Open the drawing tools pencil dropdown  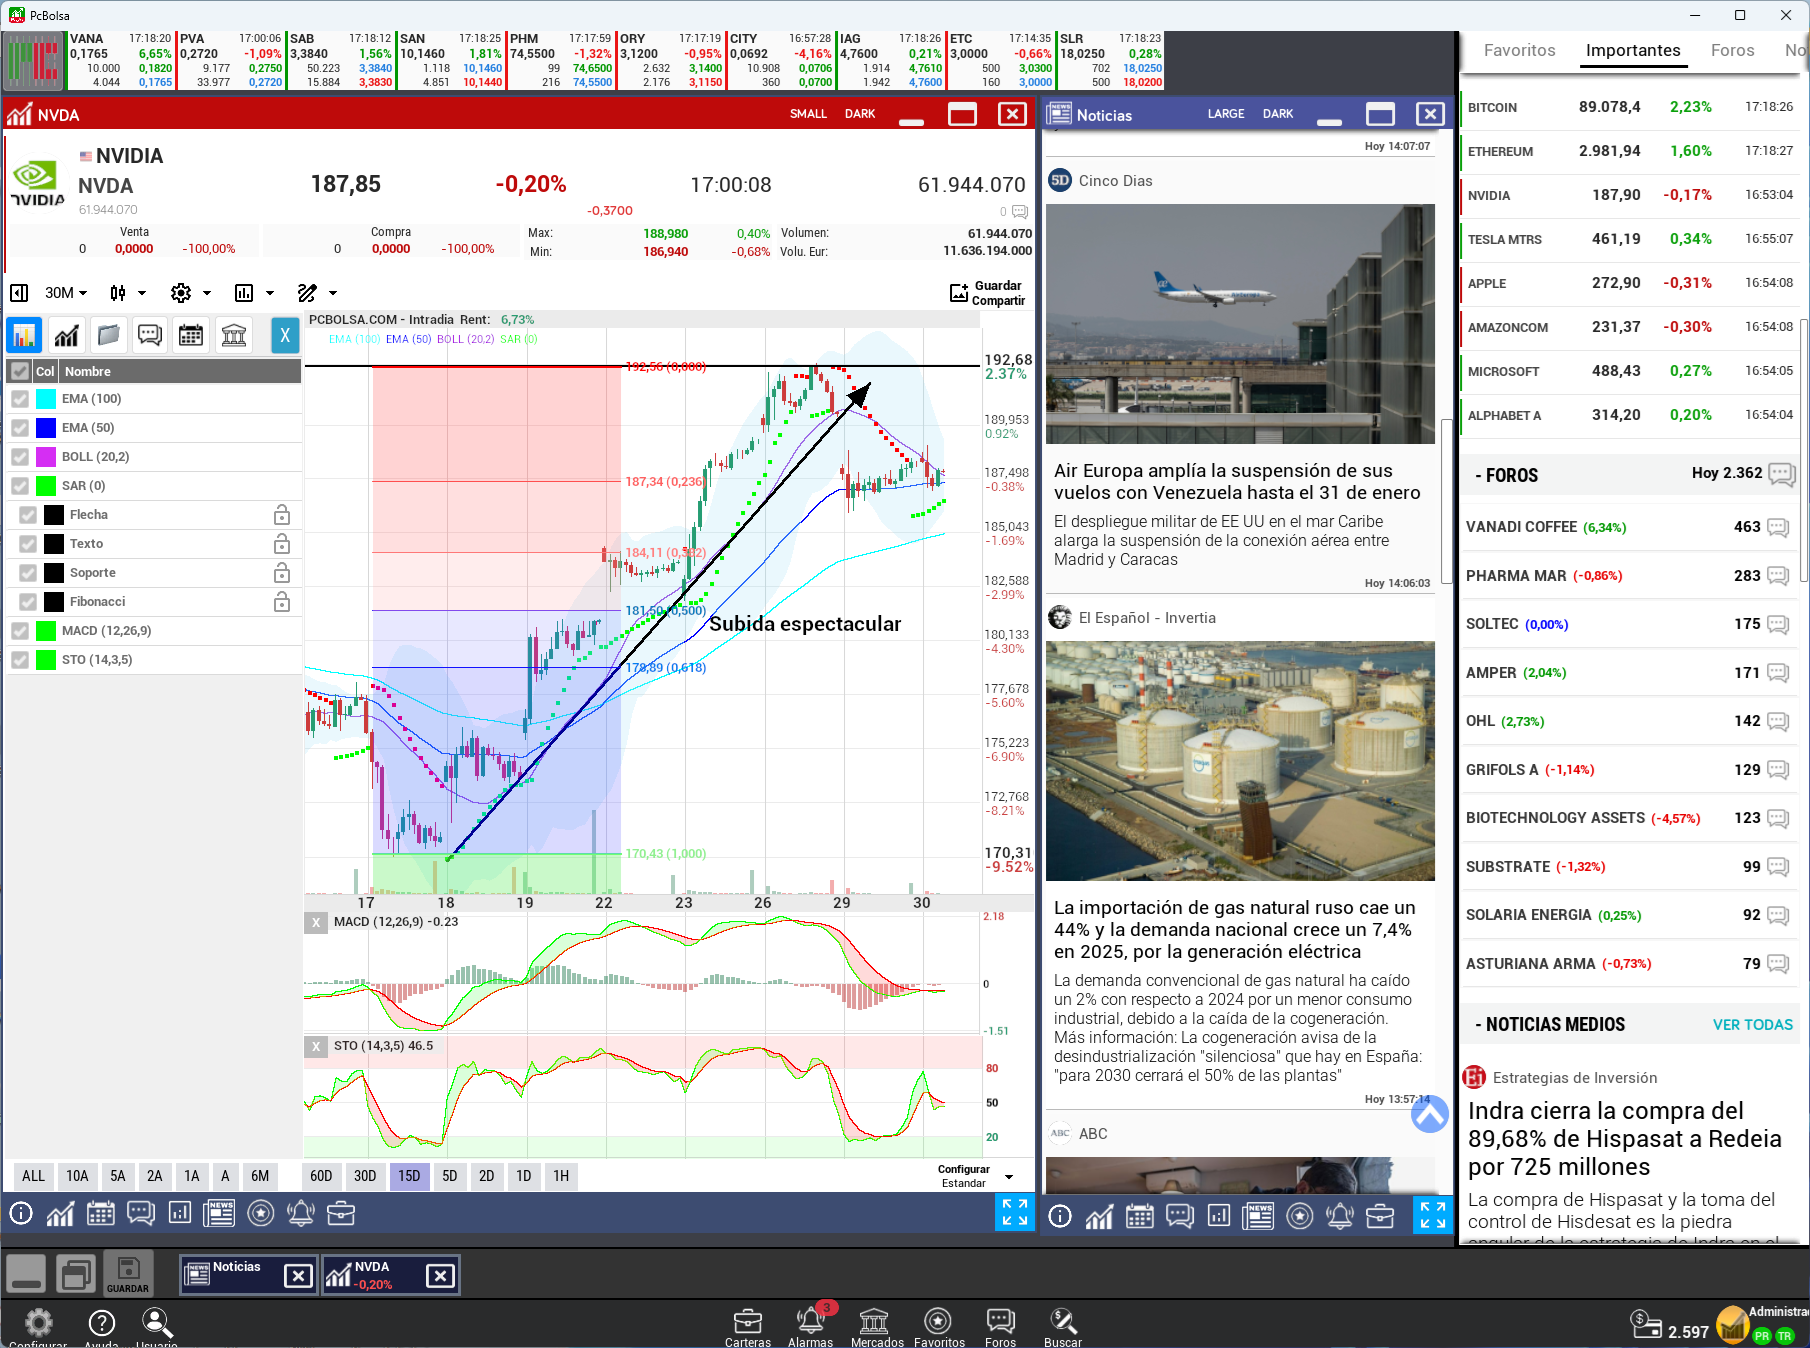[x=318, y=293]
